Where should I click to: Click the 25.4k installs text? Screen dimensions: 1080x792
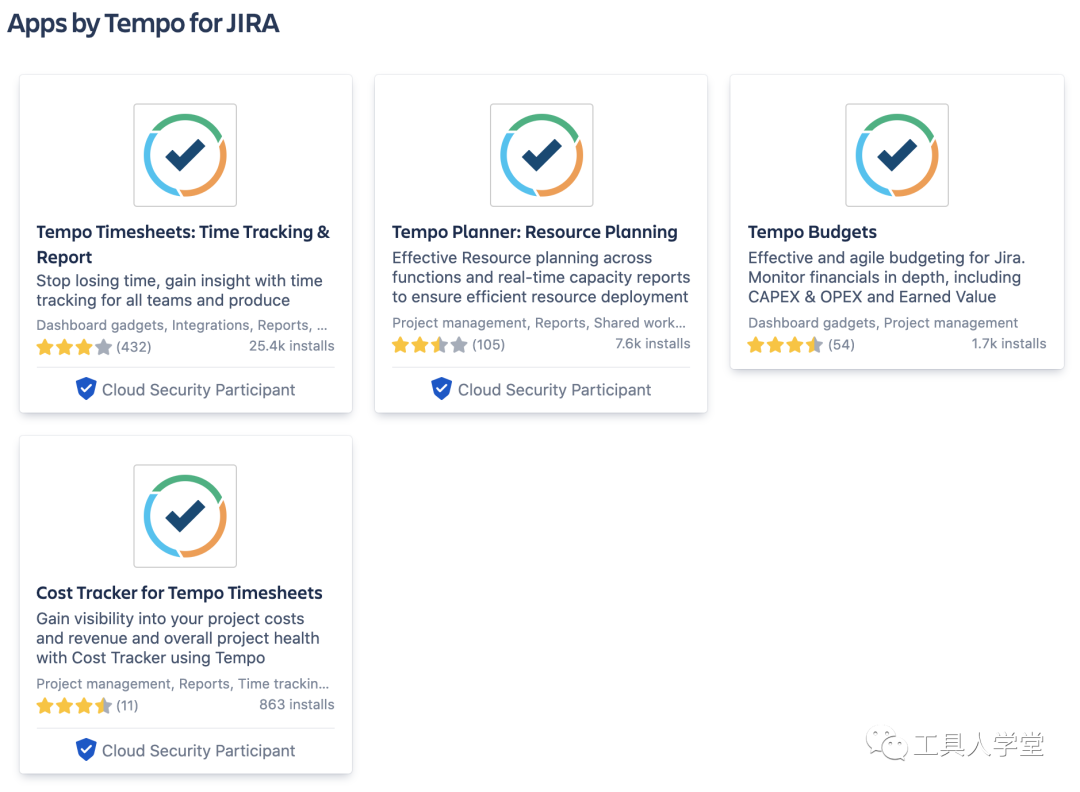tap(291, 346)
